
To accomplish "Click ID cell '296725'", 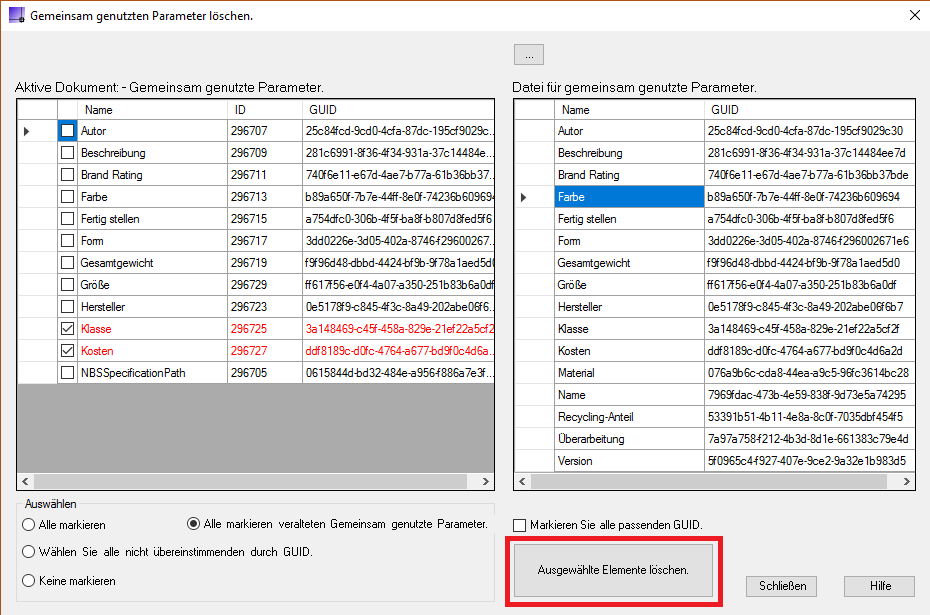I will [265, 329].
